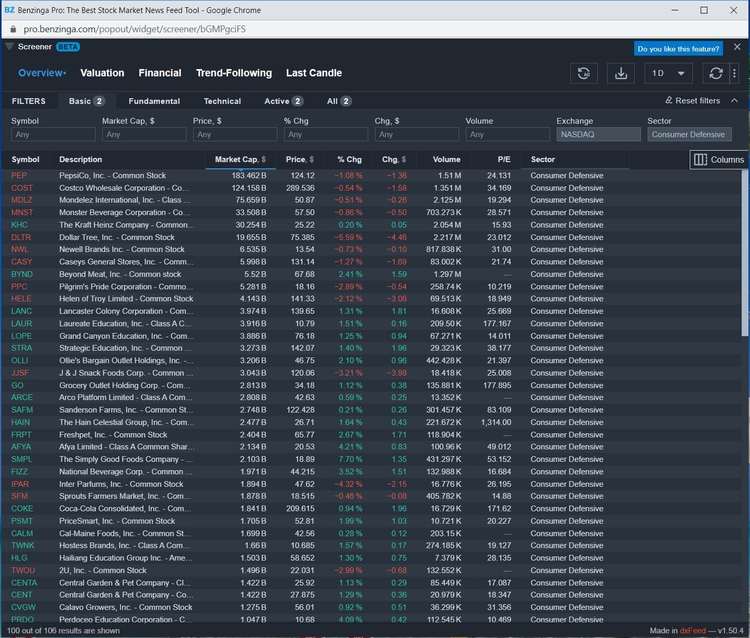Sort by Description column header

80,159
